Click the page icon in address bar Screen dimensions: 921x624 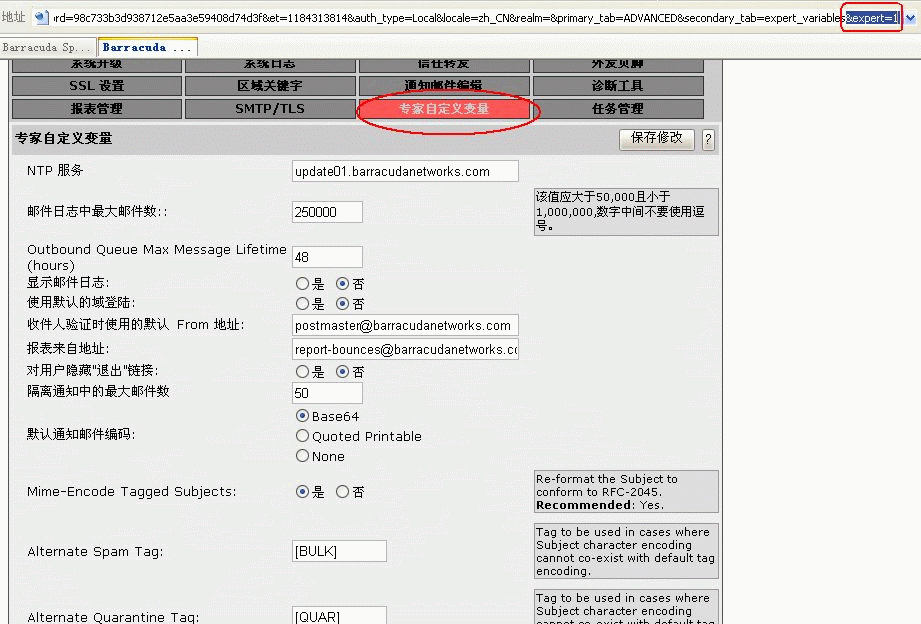click(x=39, y=18)
